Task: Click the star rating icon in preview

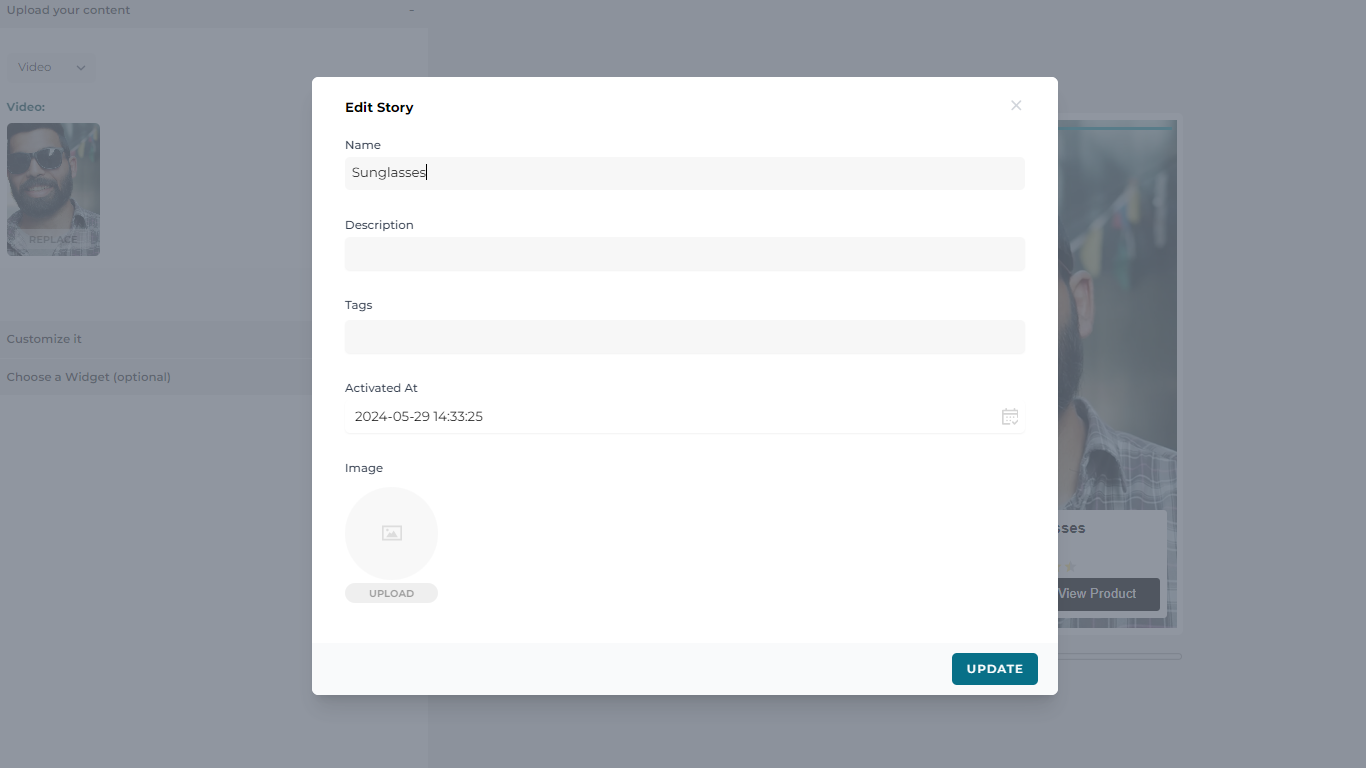Action: pos(1069,566)
